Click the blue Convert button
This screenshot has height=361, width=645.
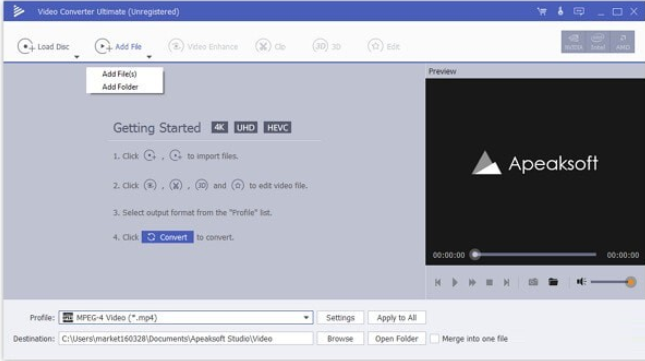click(x=167, y=237)
